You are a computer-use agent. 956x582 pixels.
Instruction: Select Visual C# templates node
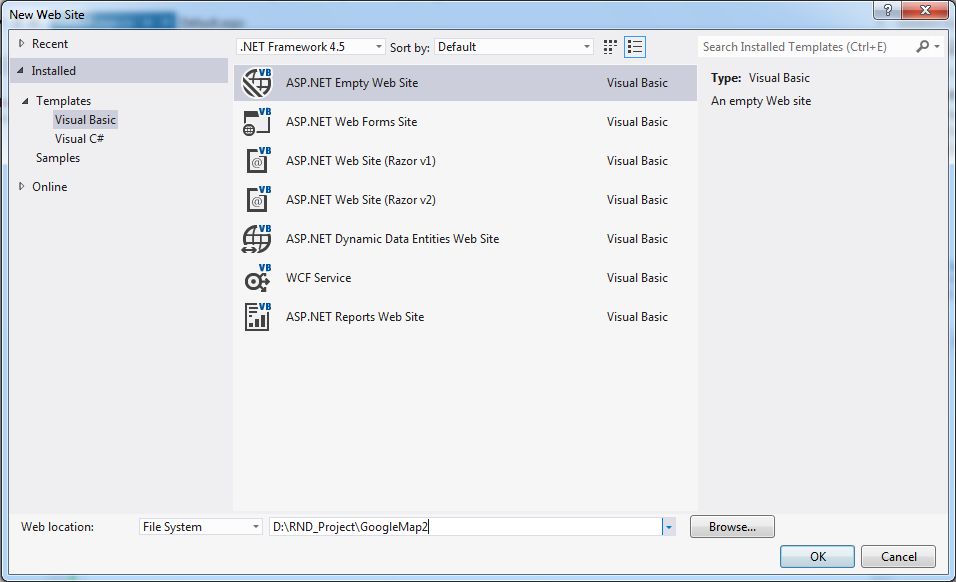click(x=79, y=139)
